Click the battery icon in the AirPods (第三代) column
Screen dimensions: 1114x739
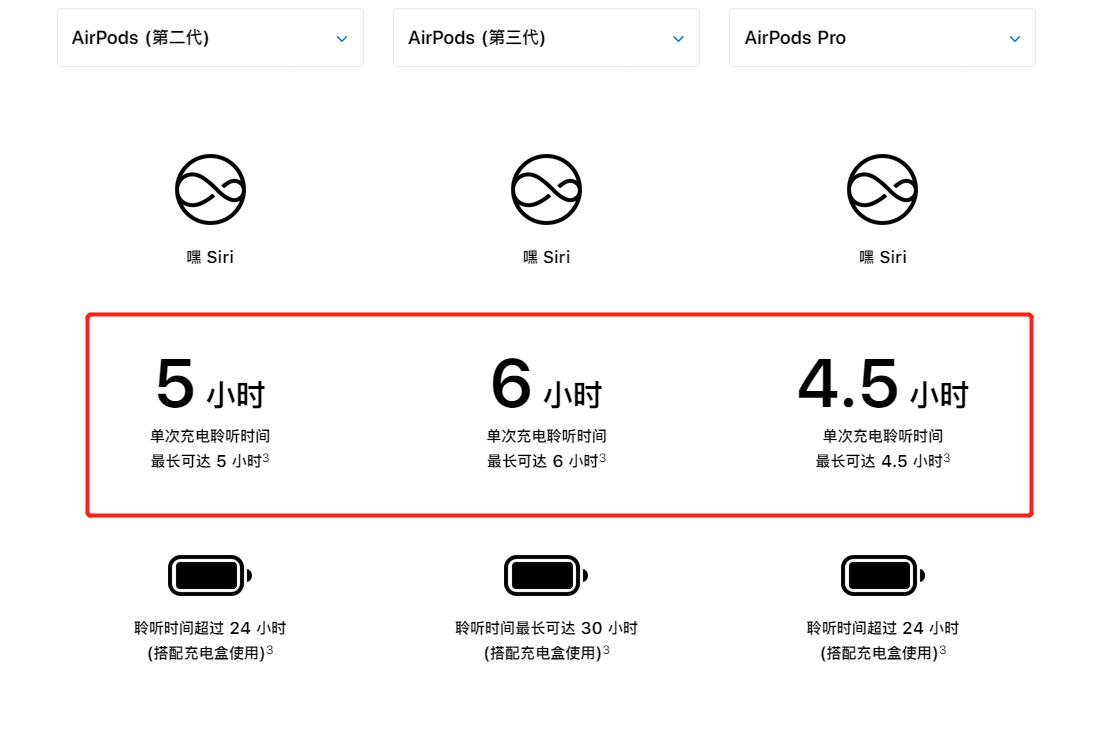[546, 576]
